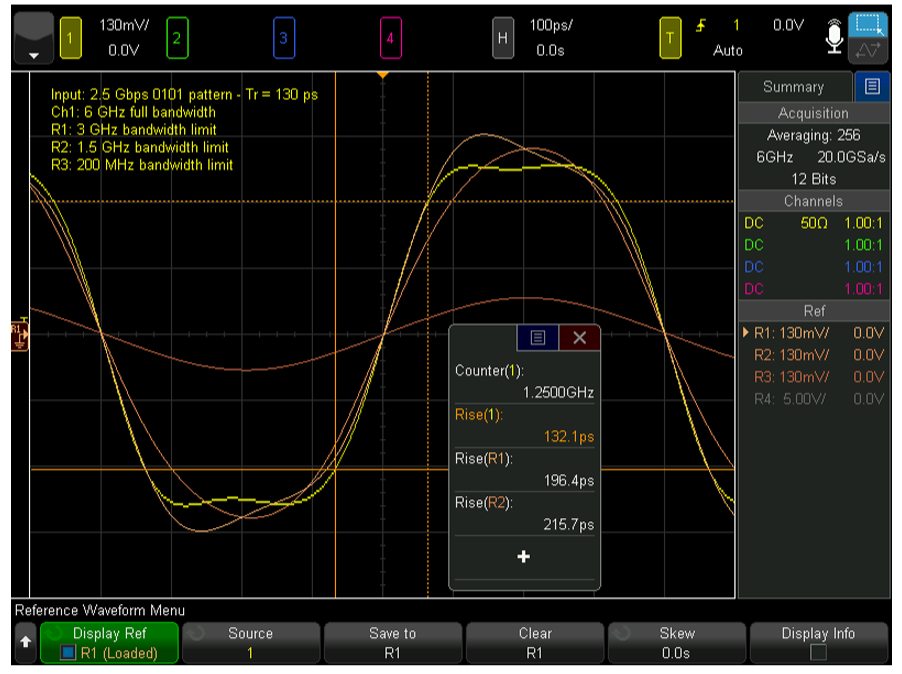
Task: Select the Rise(R1) measurement entry
Action: click(524, 469)
